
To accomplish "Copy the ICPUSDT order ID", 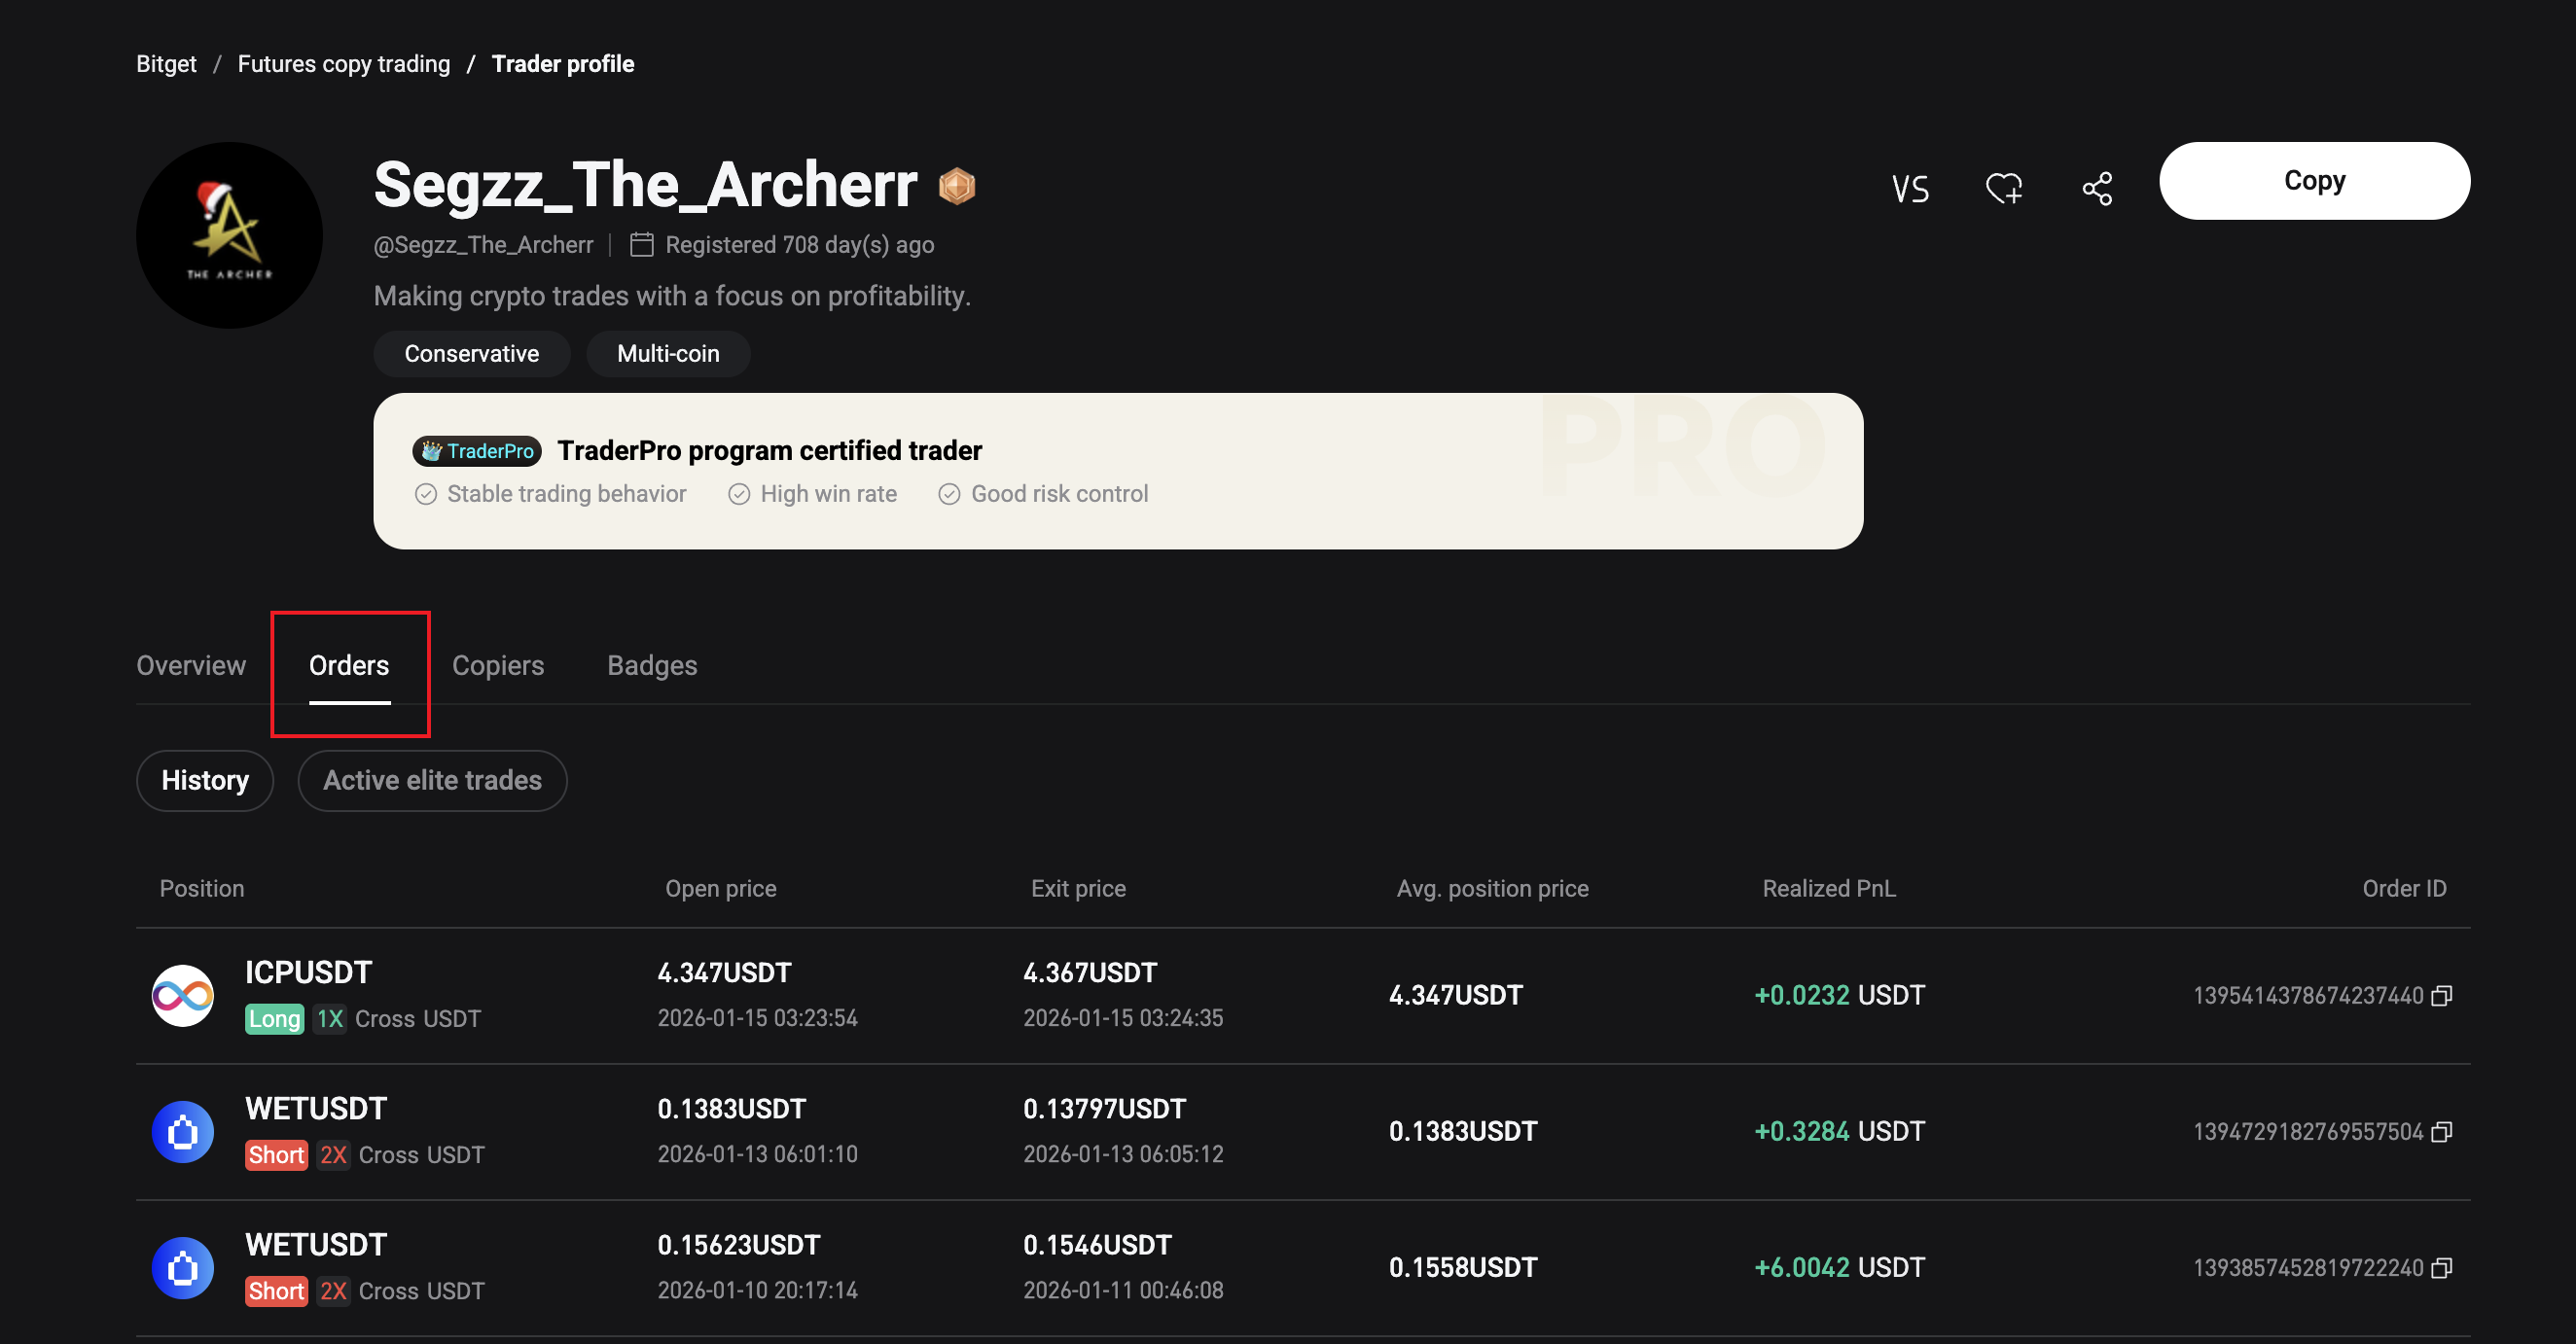I will (2442, 996).
